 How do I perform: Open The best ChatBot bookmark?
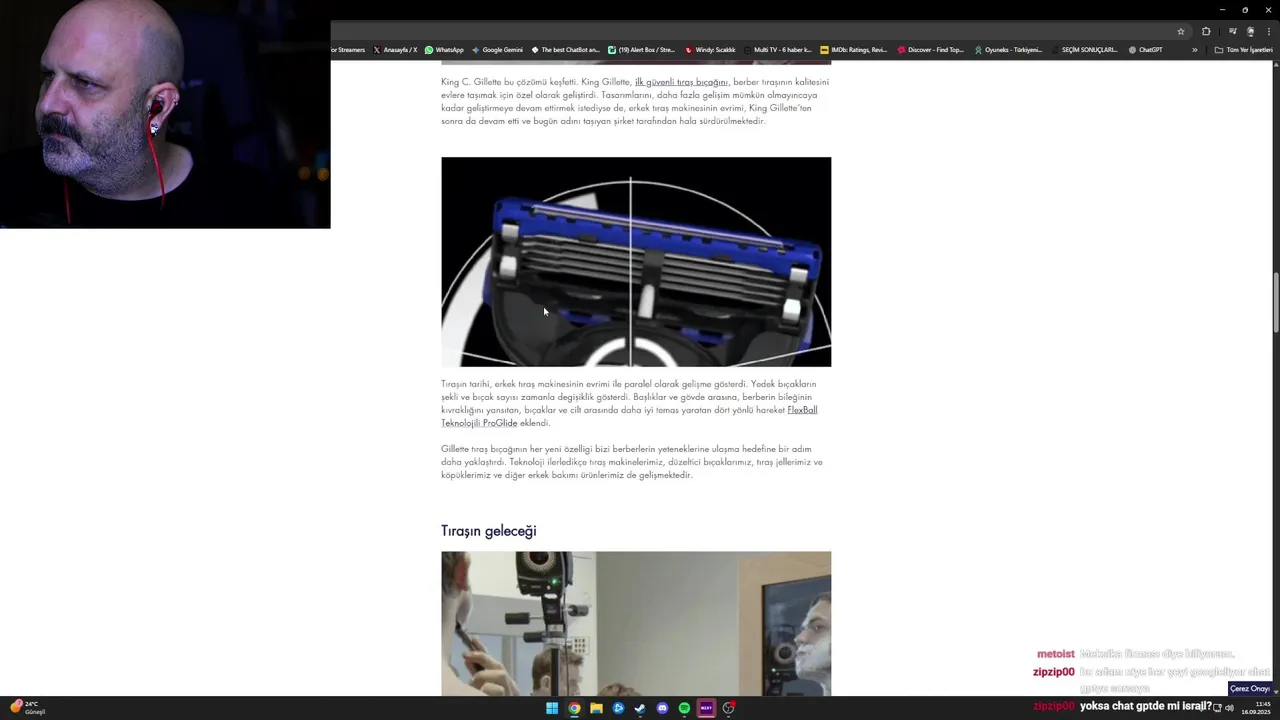tap(565, 50)
